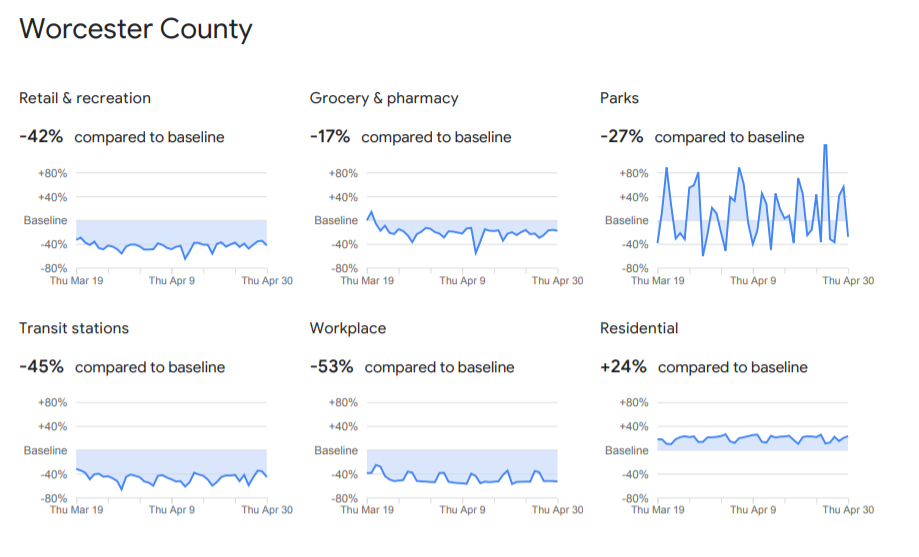The width and height of the screenshot is (919, 557).
Task: Click Baseline axis label on Transit chart
Action: 45,451
